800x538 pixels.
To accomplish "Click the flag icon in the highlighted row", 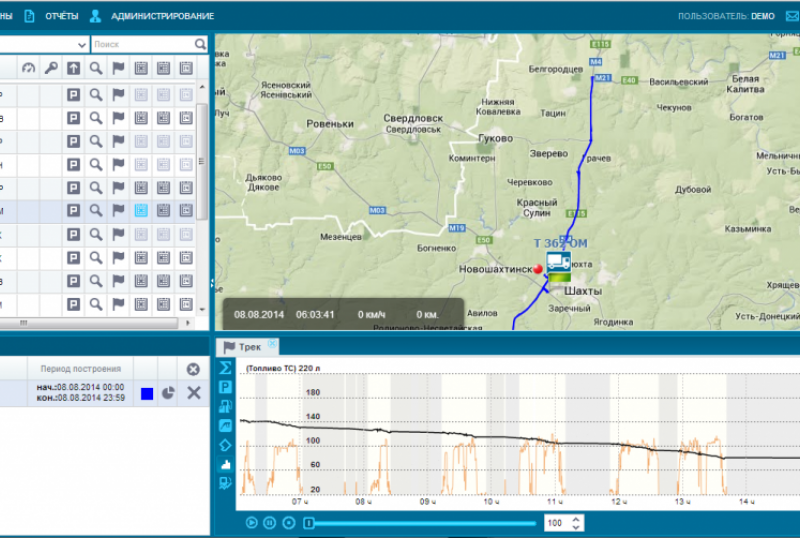I will pos(118,210).
